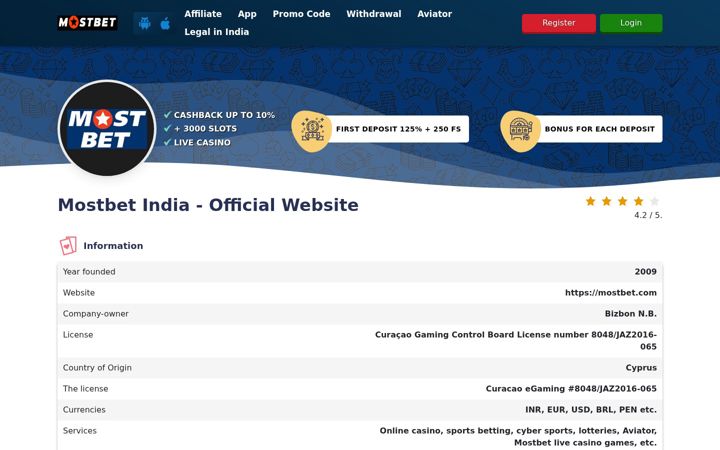Click the Country of Origin label

pyautogui.click(x=97, y=367)
